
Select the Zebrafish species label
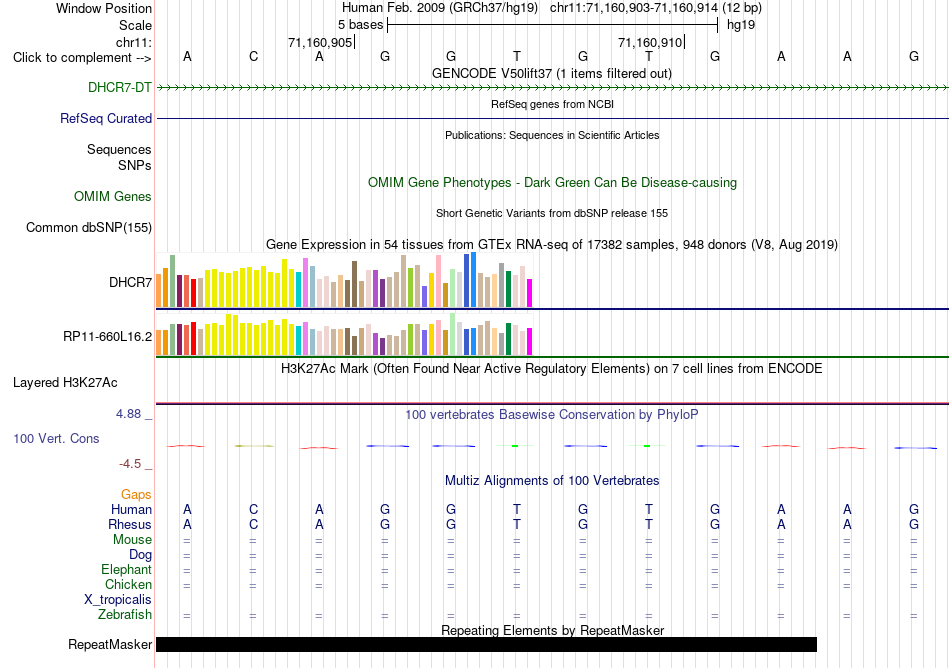click(125, 614)
